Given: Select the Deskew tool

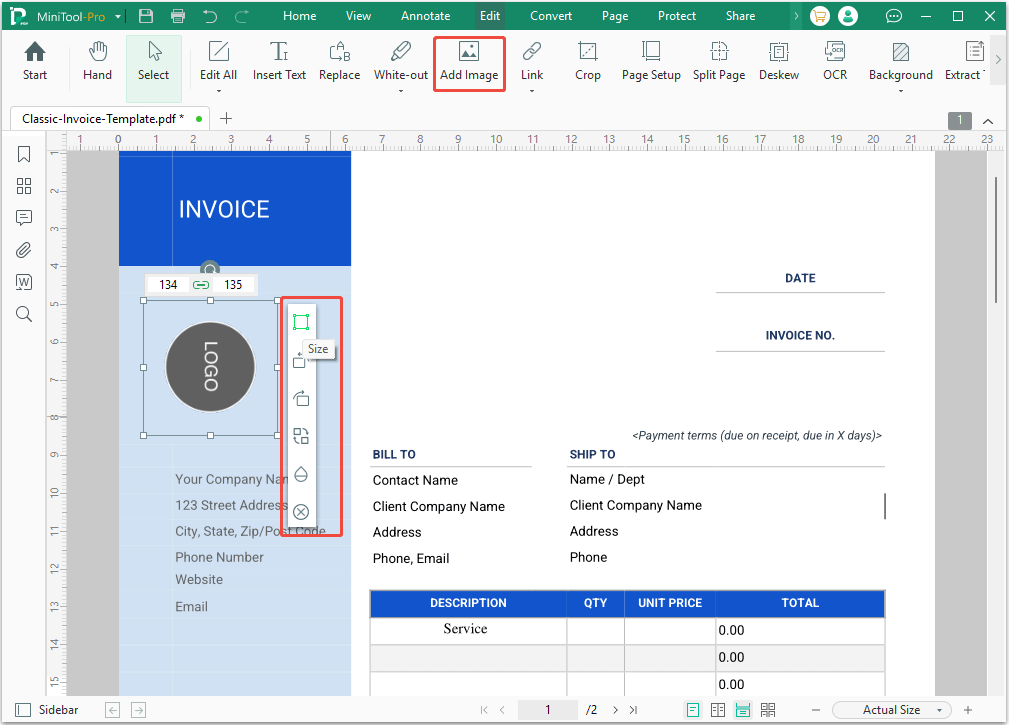Looking at the screenshot, I should (x=778, y=63).
